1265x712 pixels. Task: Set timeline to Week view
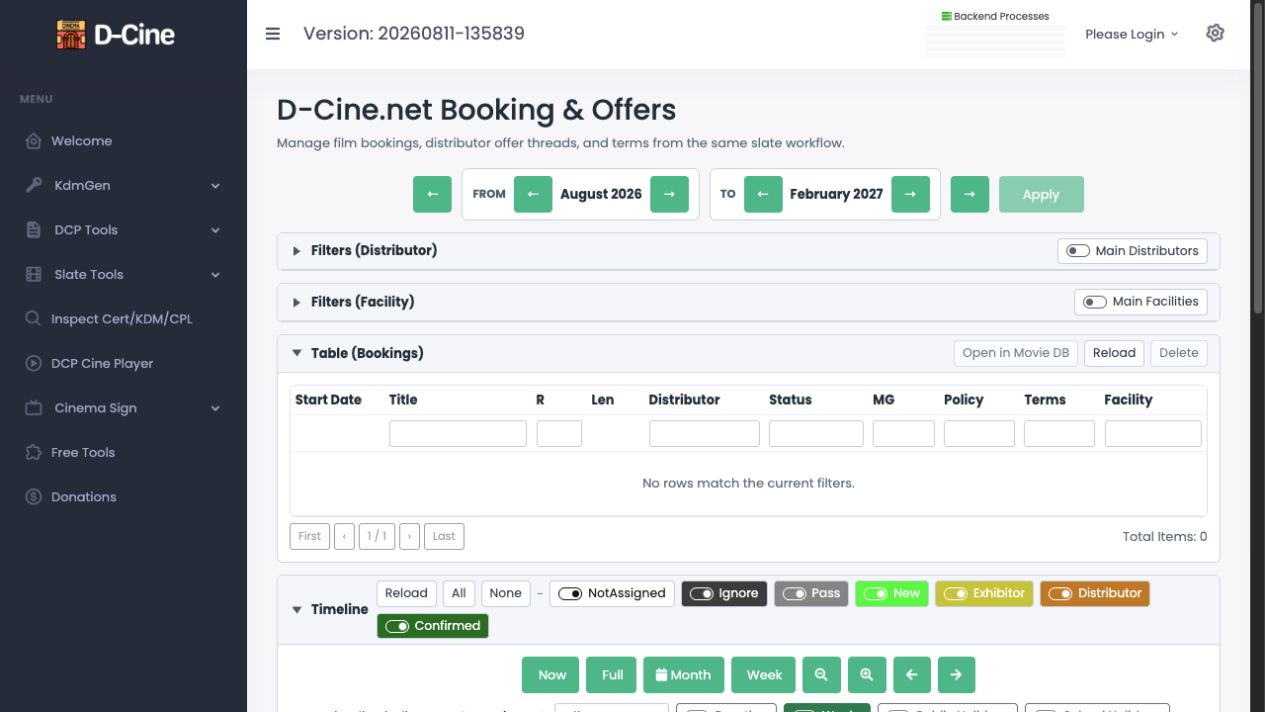click(x=764, y=675)
